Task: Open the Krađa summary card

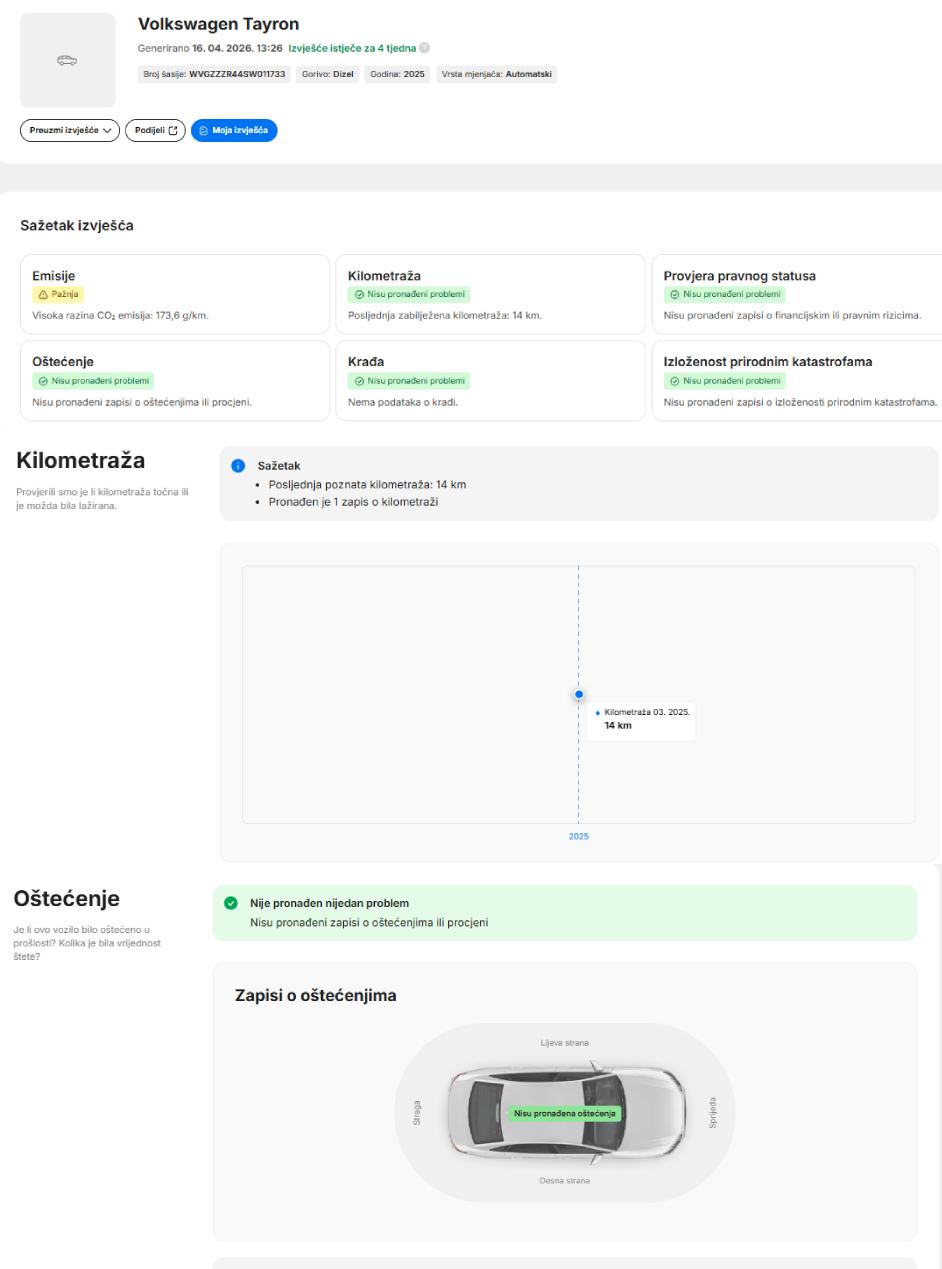Action: tap(490, 380)
